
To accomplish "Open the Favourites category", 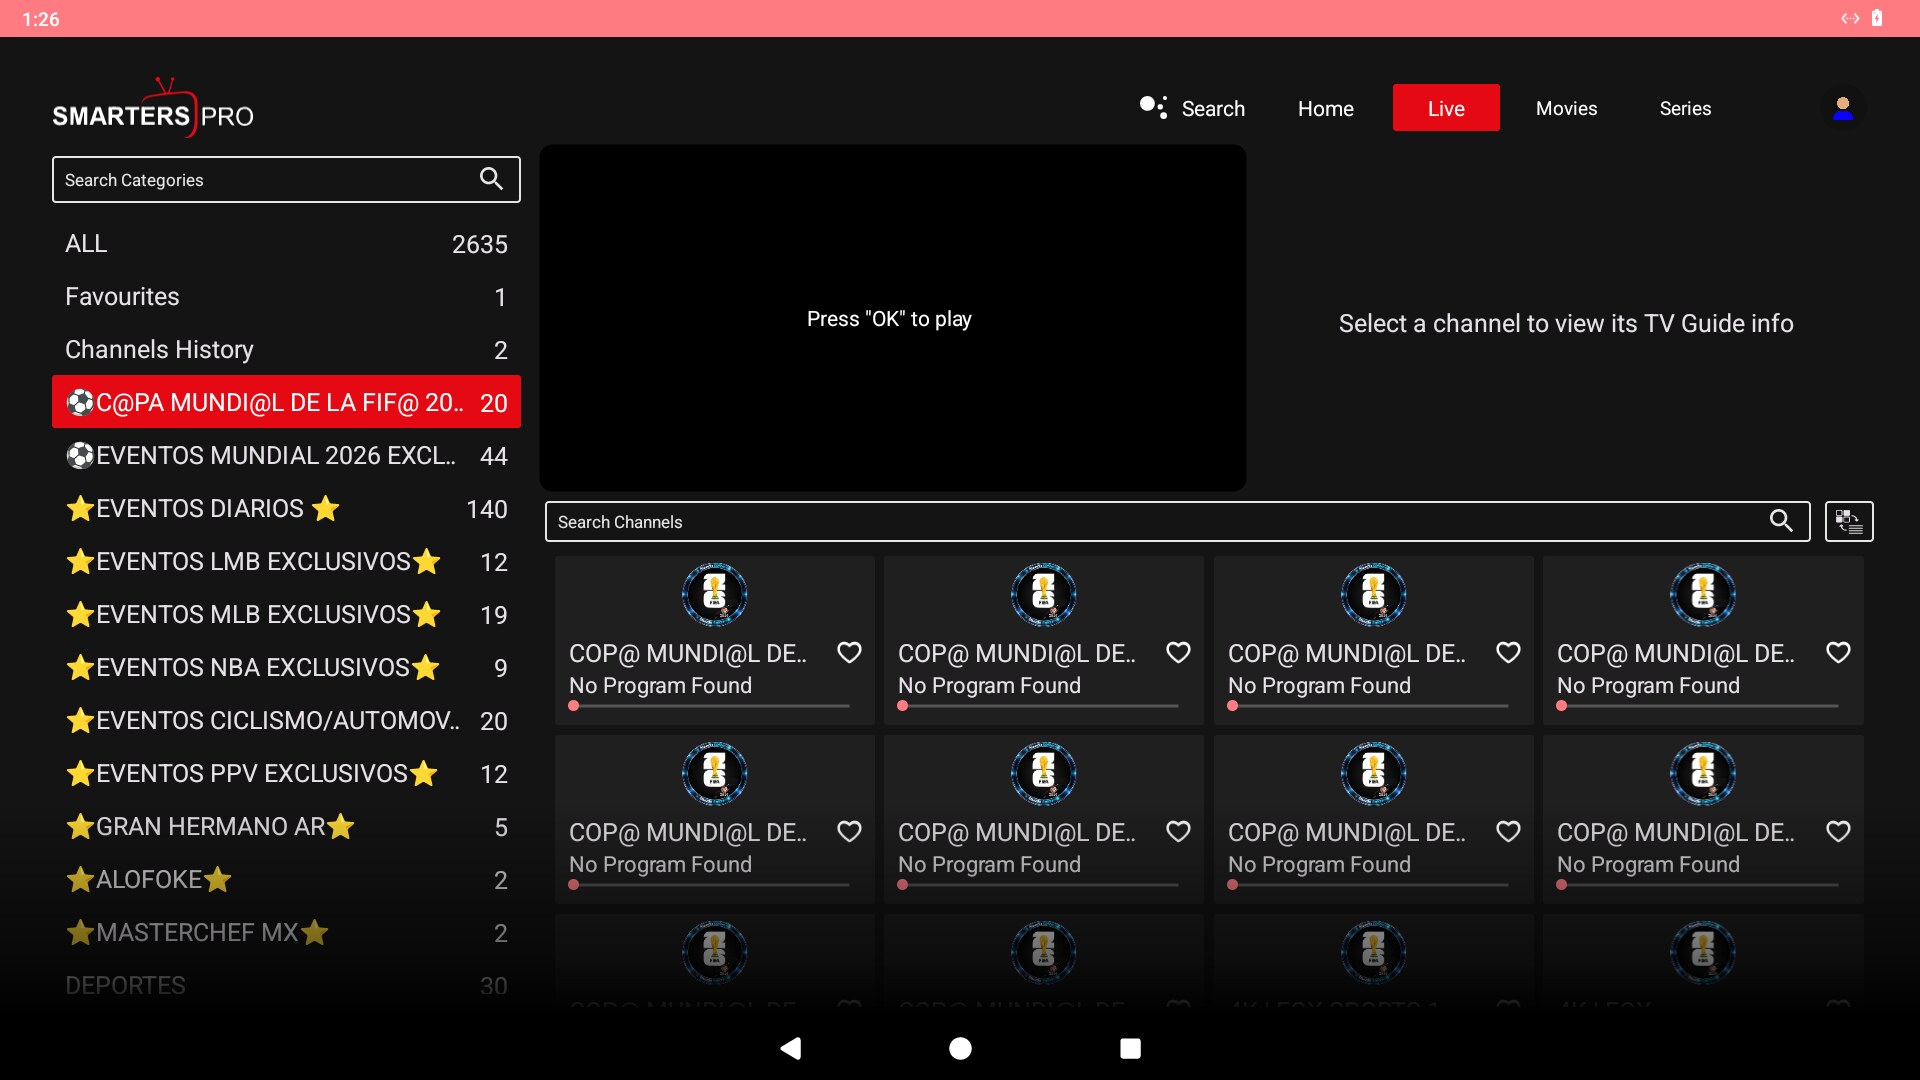I will tap(286, 297).
